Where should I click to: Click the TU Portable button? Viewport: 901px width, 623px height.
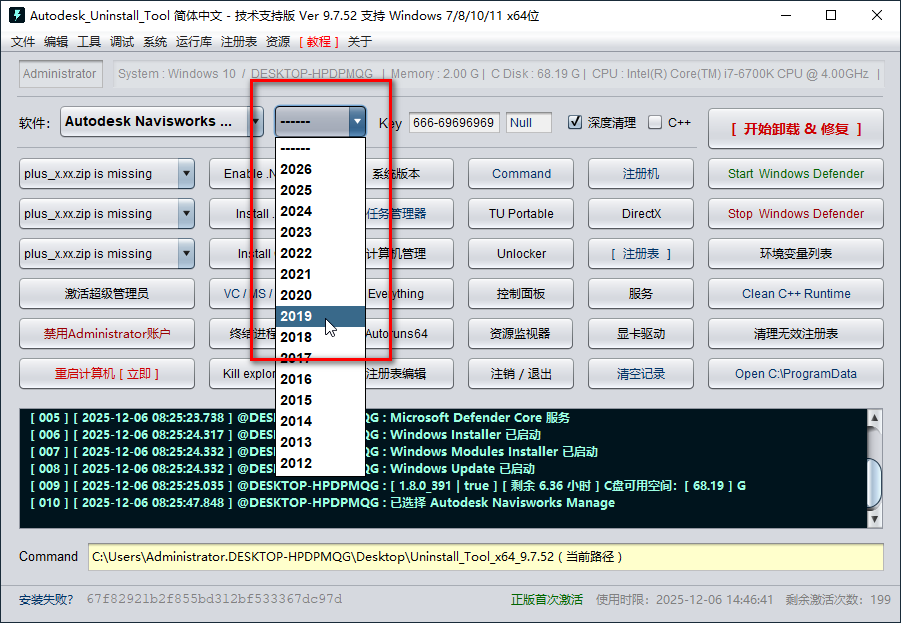[x=521, y=214]
